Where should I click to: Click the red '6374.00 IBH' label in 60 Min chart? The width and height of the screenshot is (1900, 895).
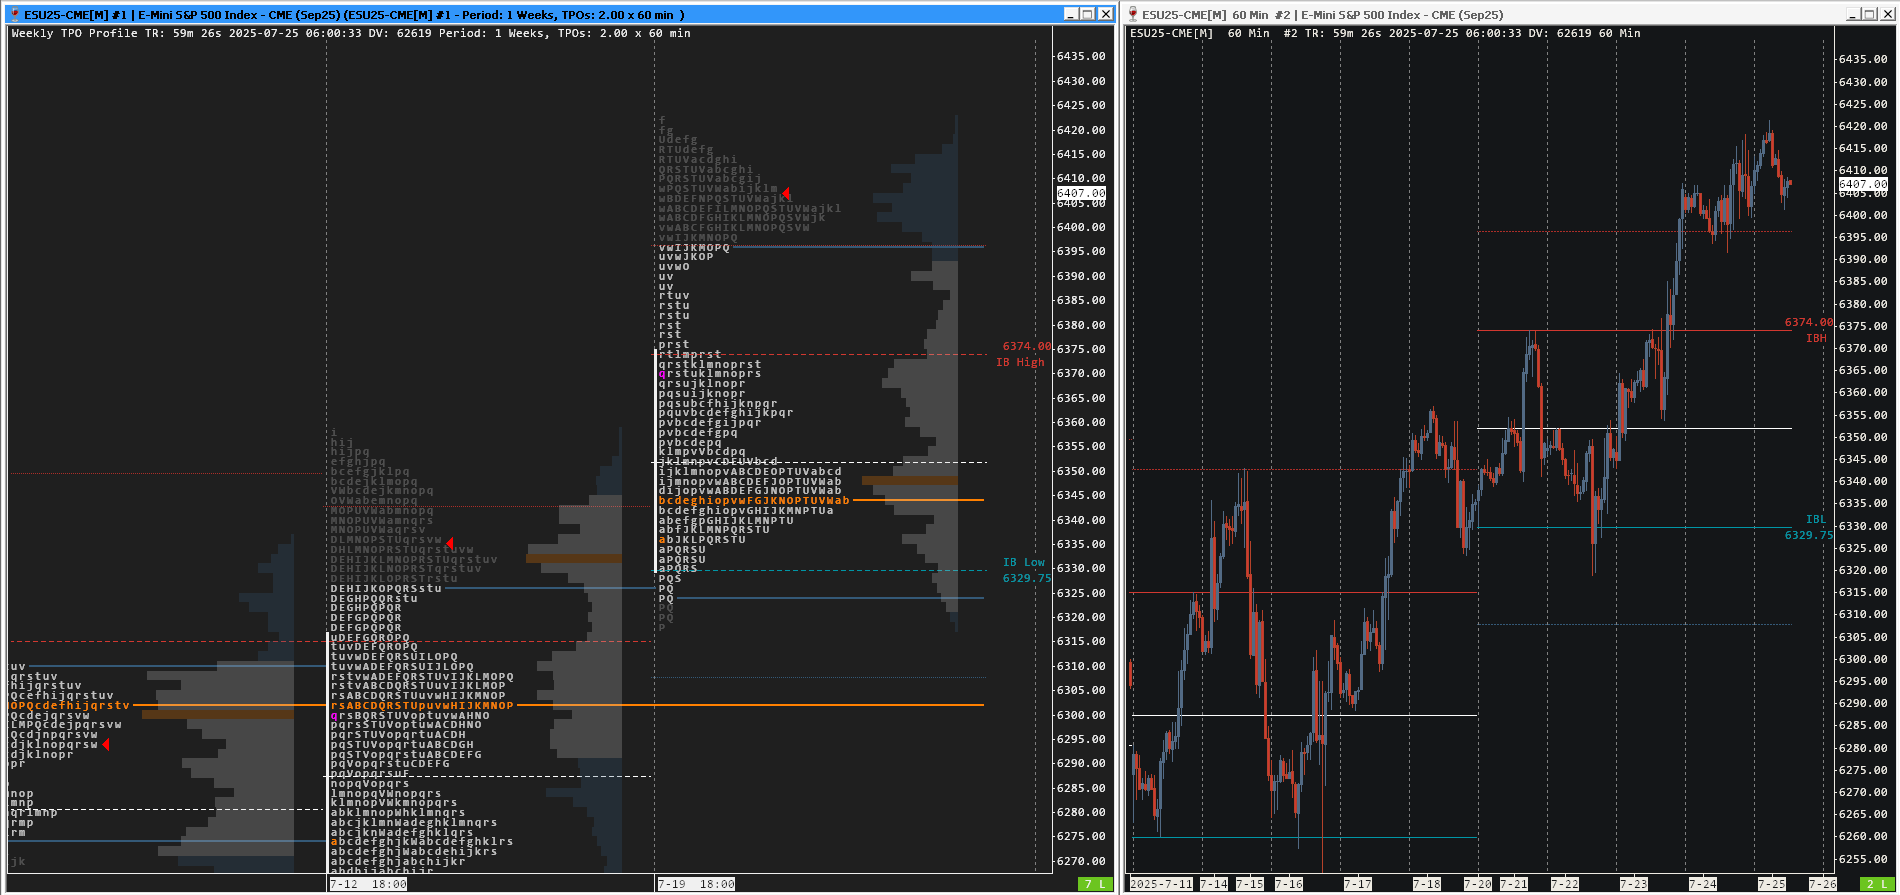(1809, 330)
